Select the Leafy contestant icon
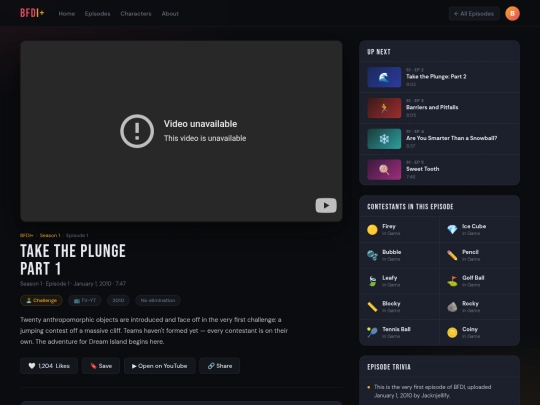The height and width of the screenshot is (405, 540). (x=372, y=281)
